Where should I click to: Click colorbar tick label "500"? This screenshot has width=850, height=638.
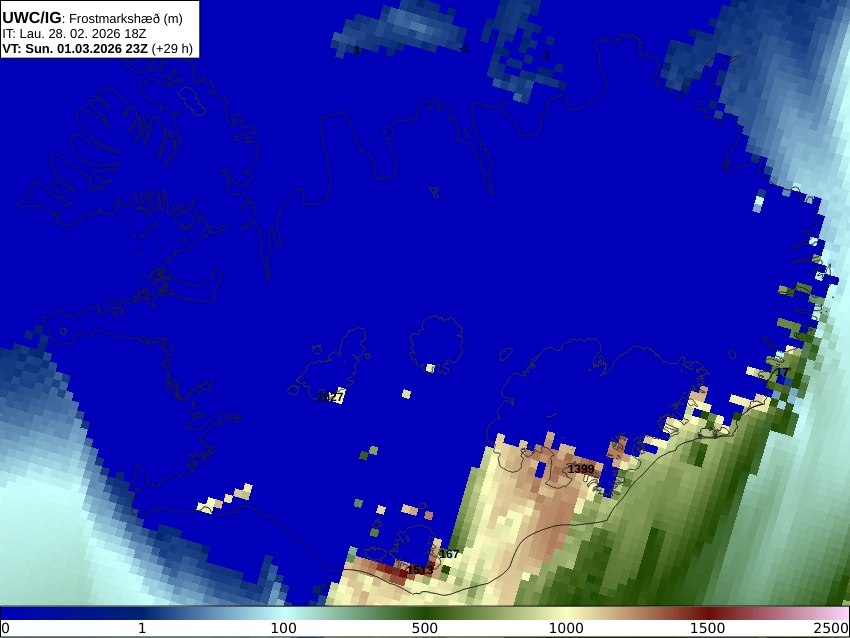tap(424, 629)
